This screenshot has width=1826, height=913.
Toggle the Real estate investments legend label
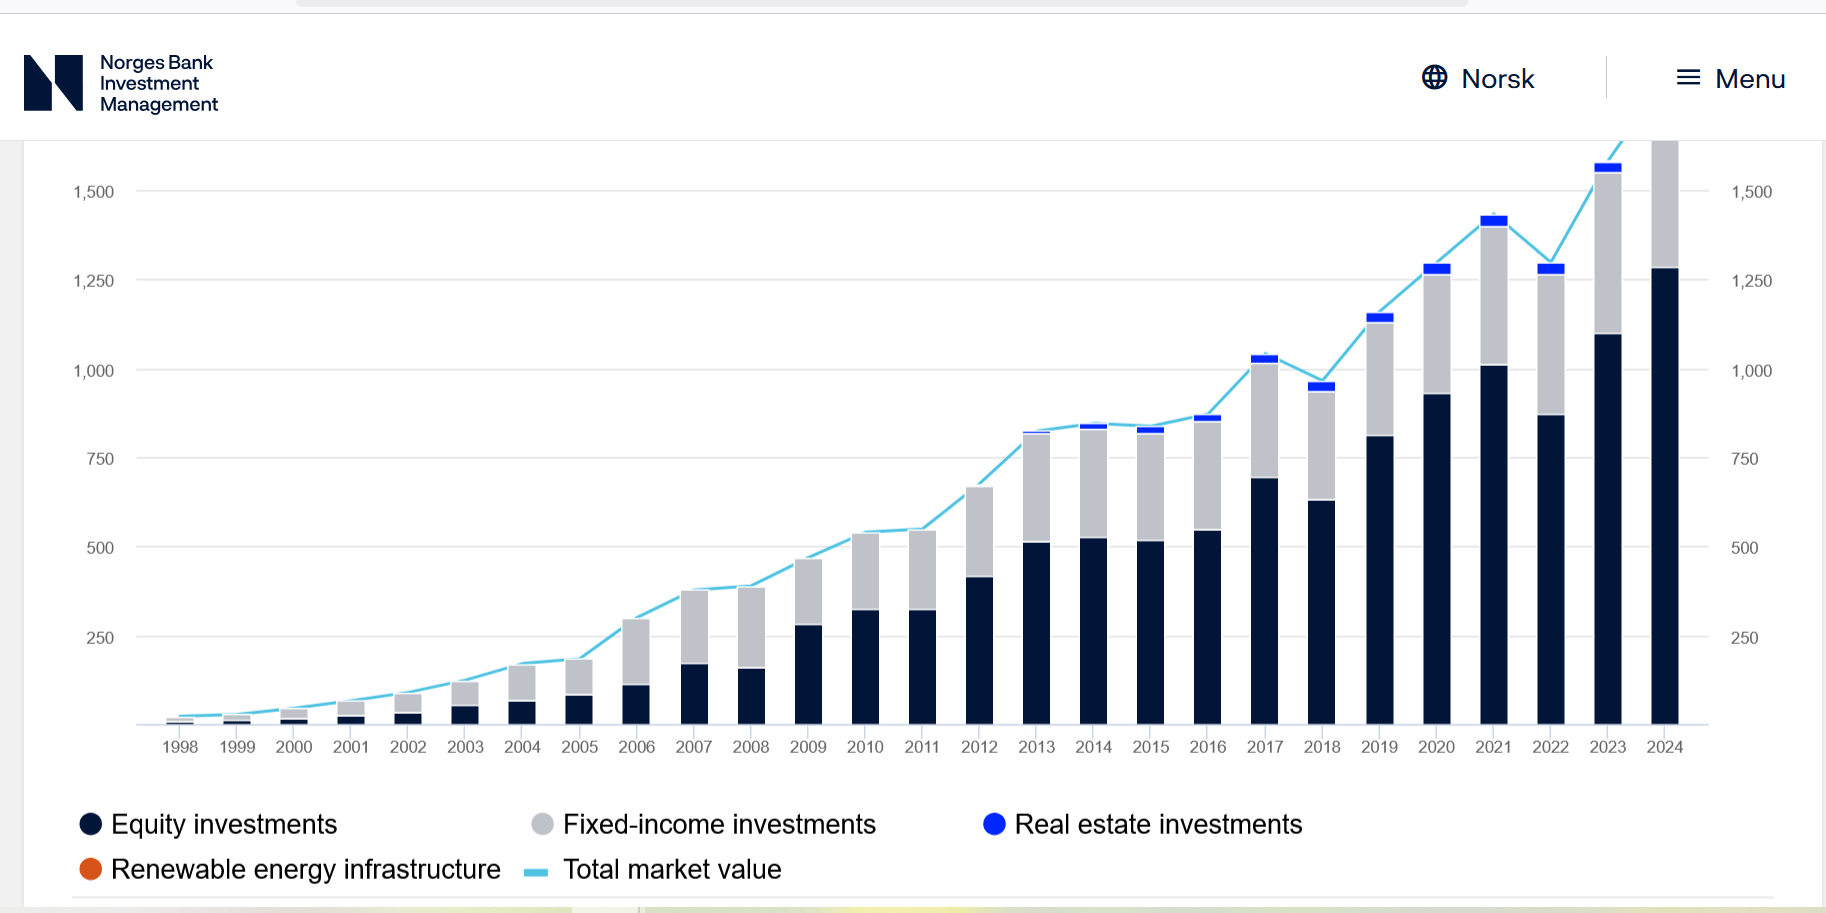tap(1158, 824)
